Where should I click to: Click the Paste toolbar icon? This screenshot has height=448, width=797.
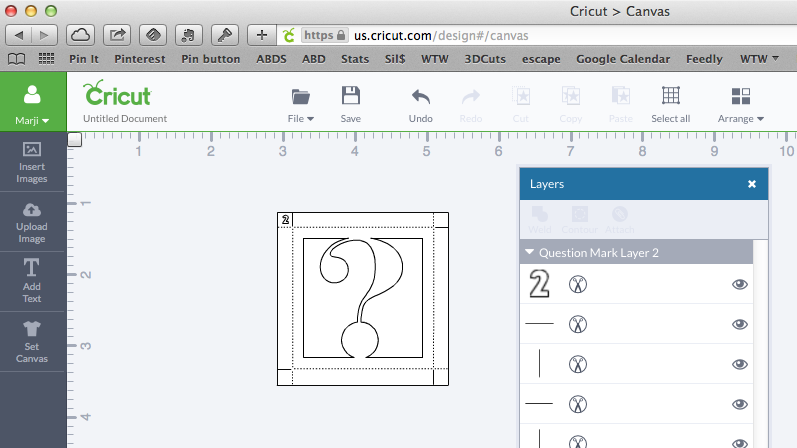(621, 104)
